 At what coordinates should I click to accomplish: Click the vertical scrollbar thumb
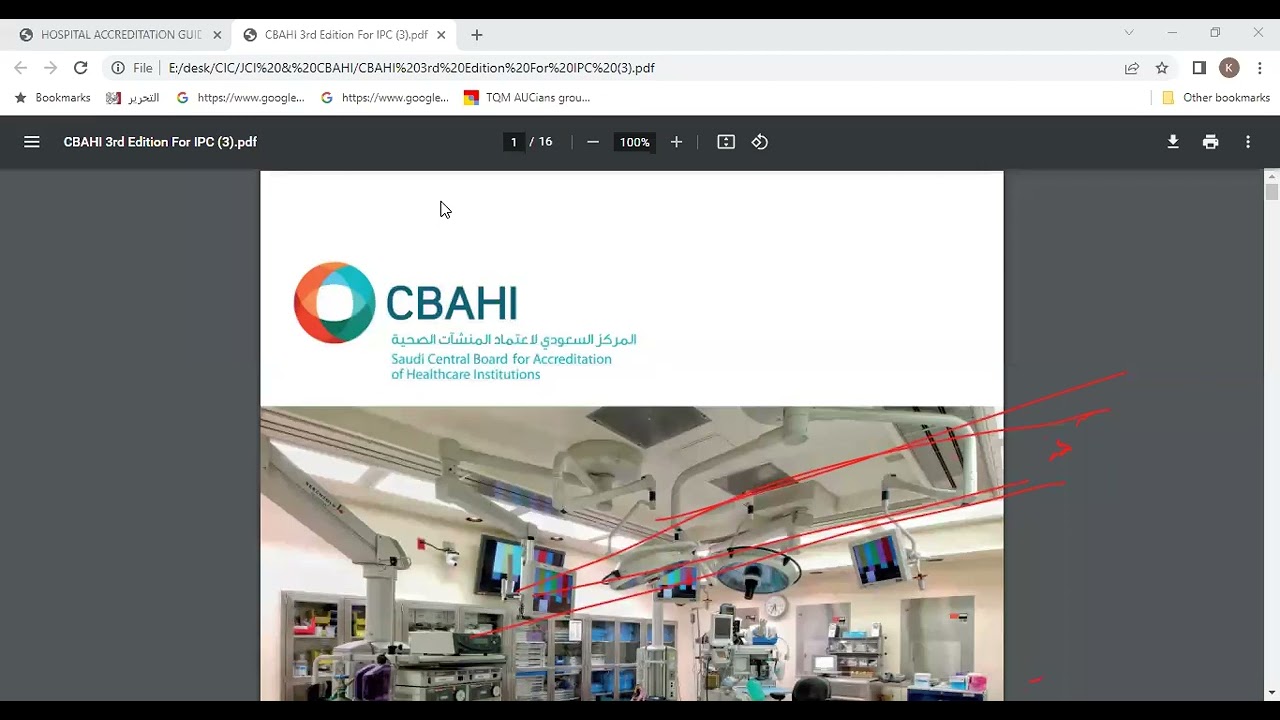pyautogui.click(x=1271, y=192)
